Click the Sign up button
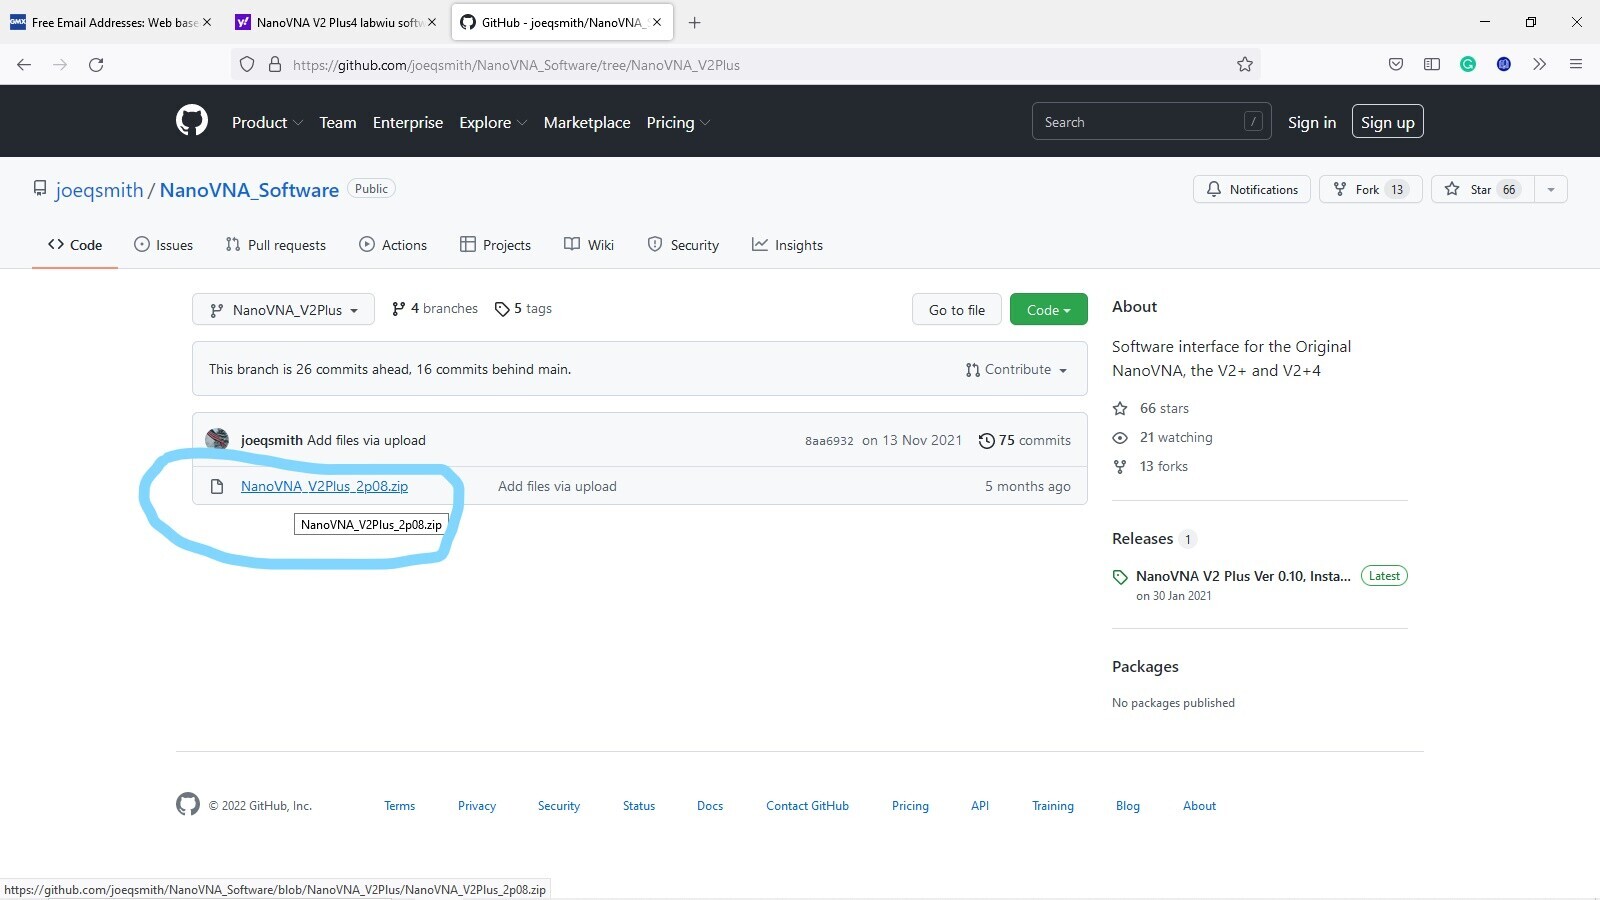Viewport: 1600px width, 900px height. coord(1387,122)
